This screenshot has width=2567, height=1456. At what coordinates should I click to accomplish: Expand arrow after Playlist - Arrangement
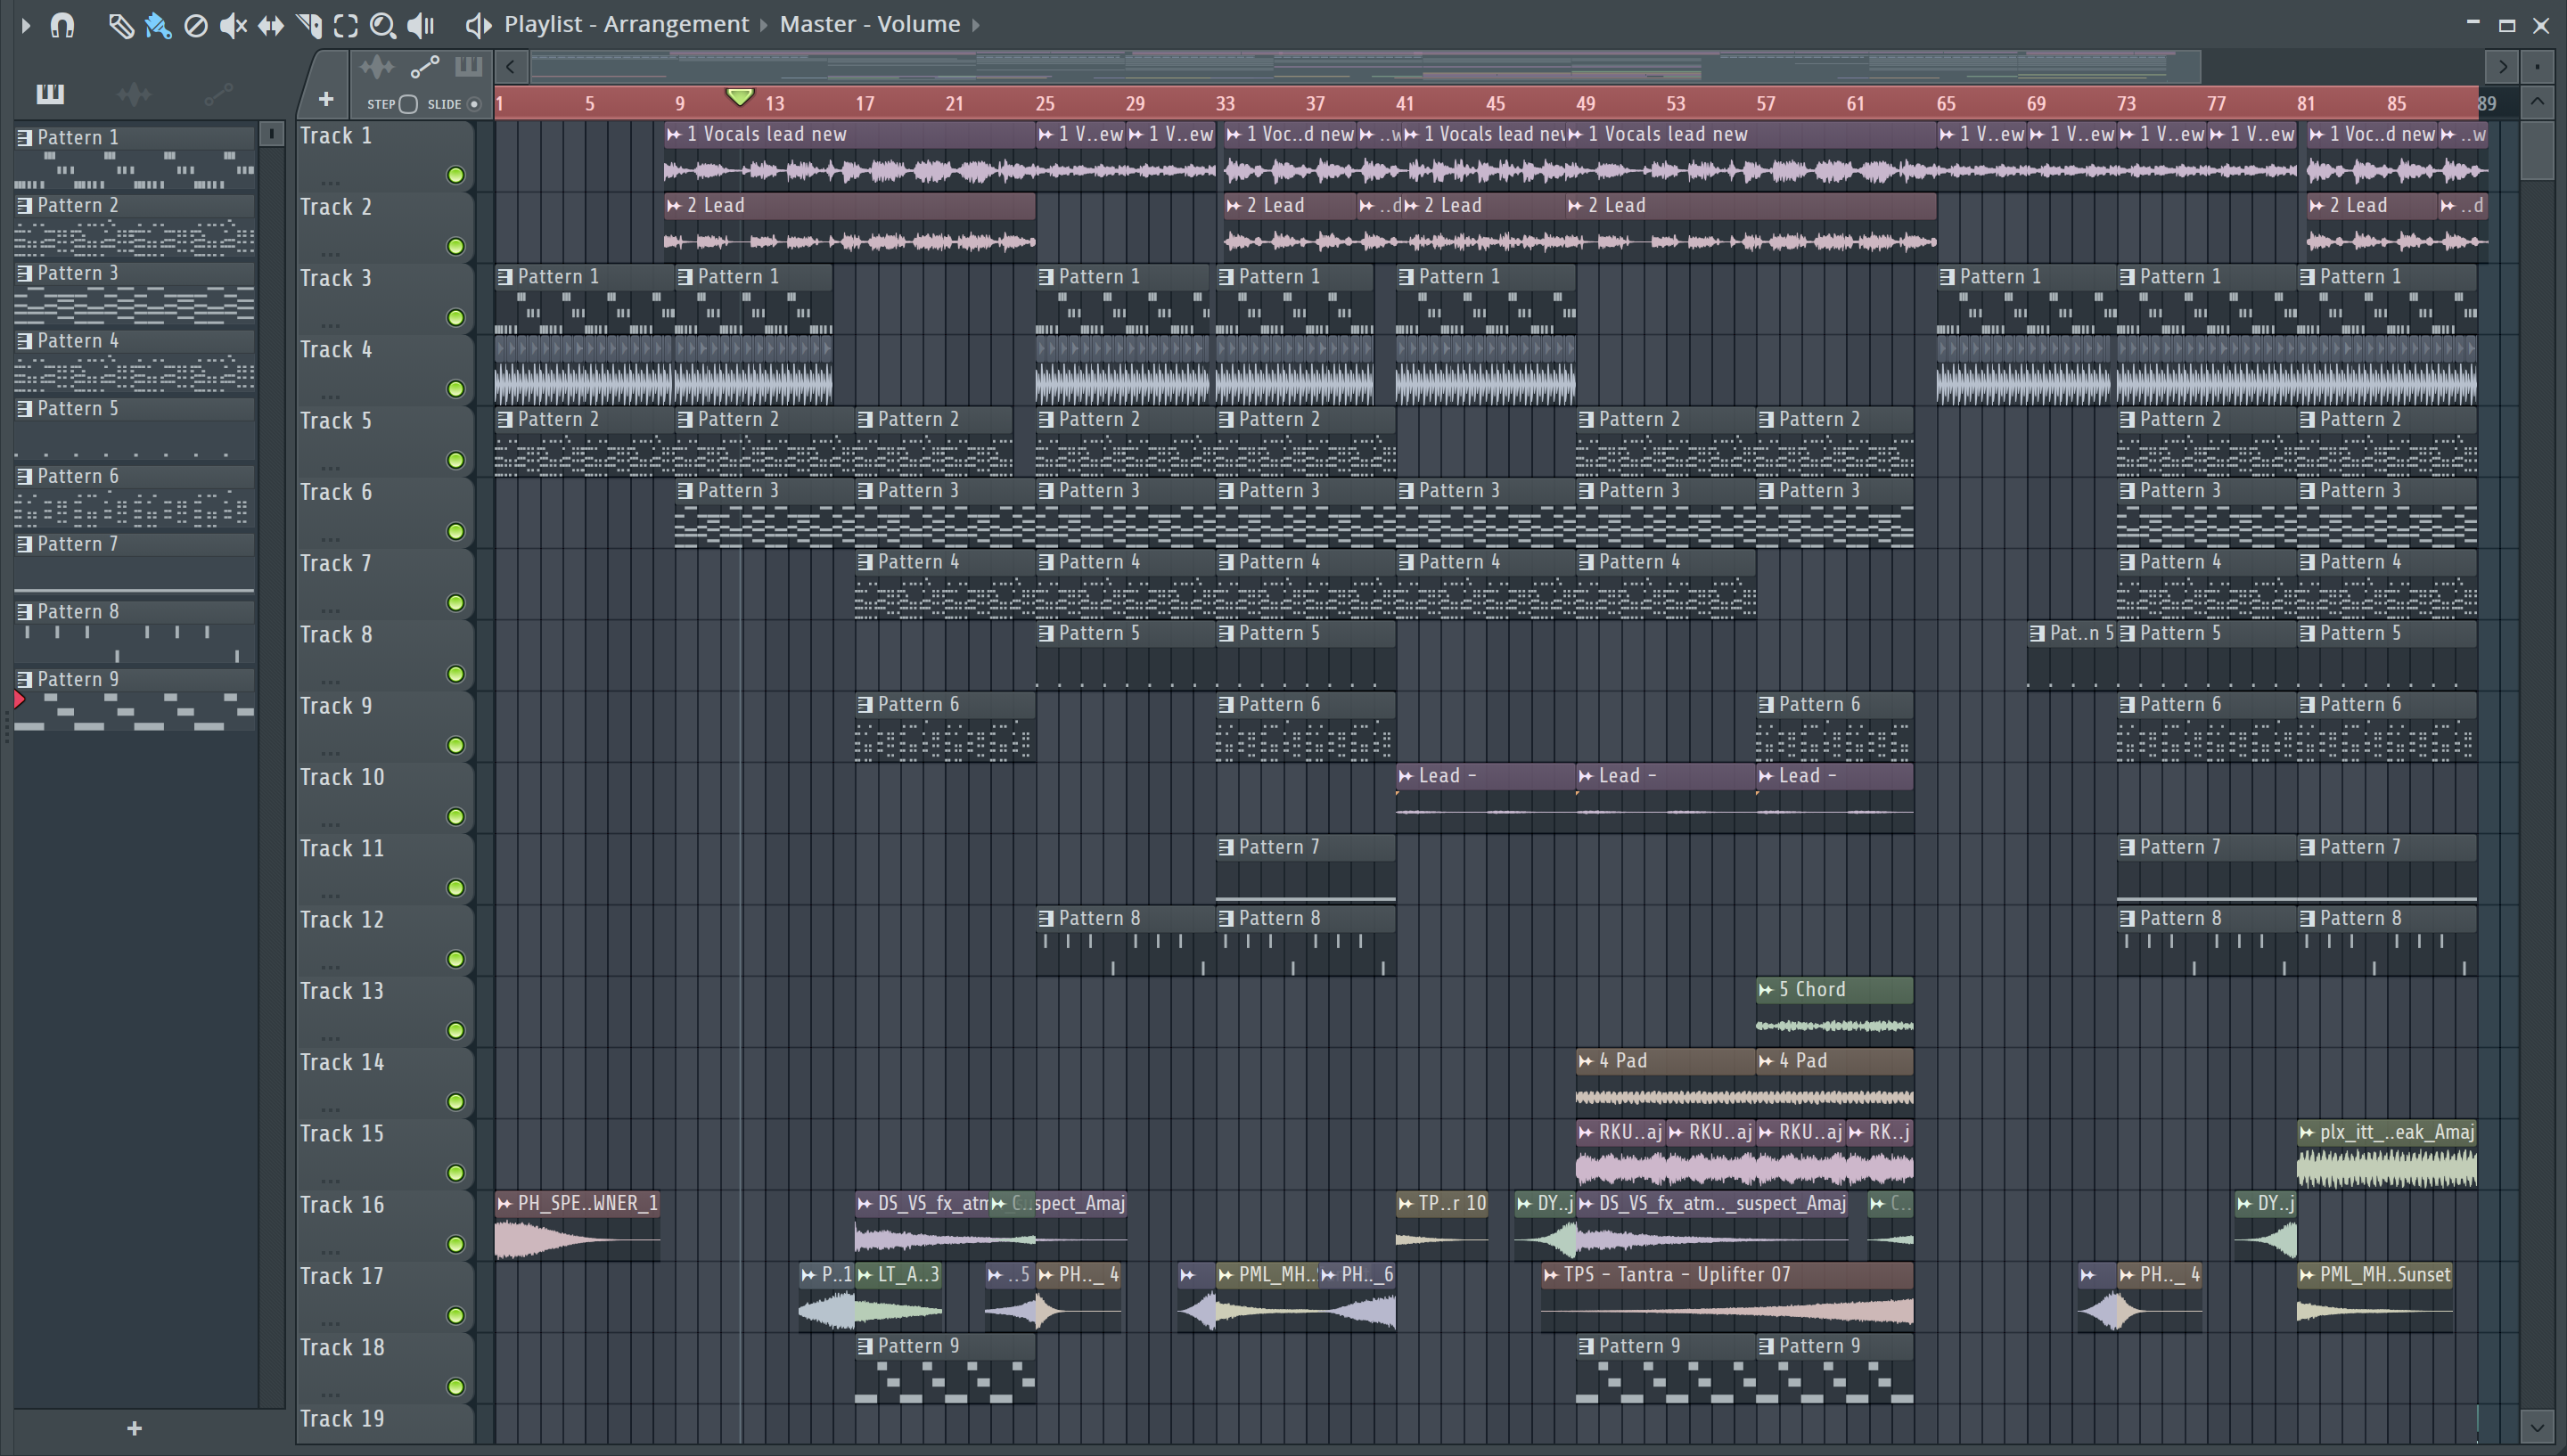pyautogui.click(x=764, y=24)
